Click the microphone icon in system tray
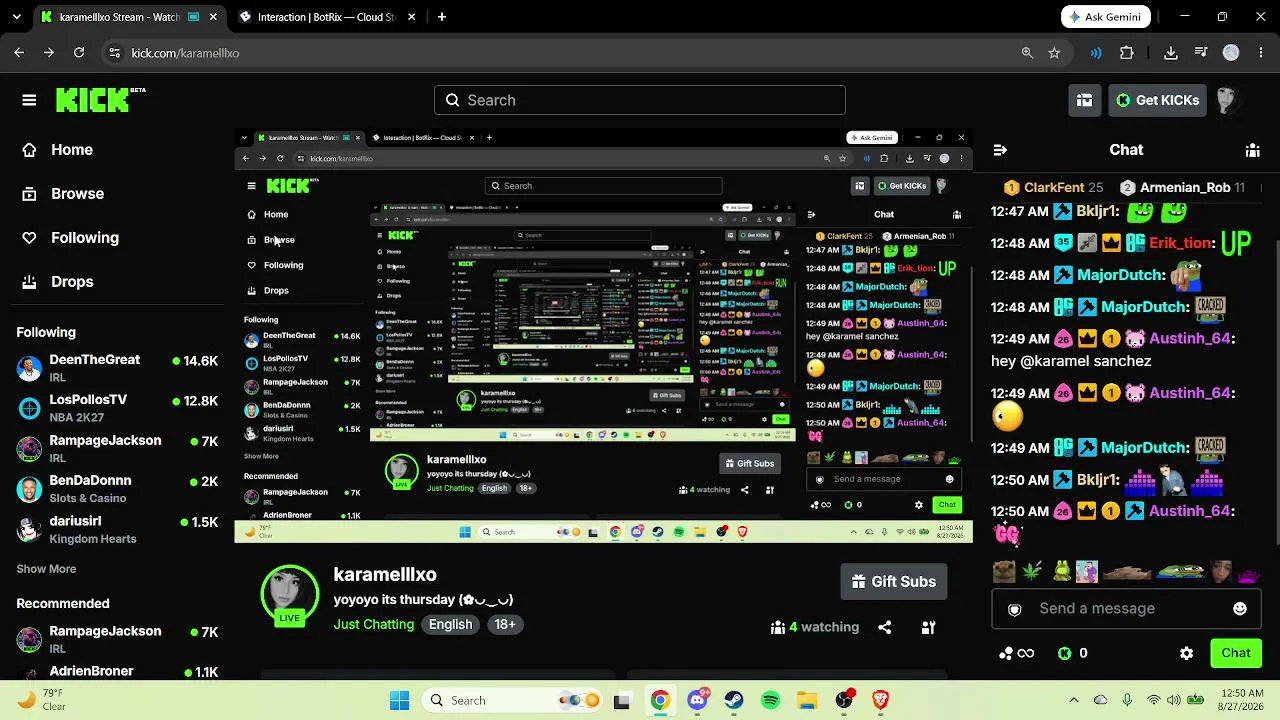The height and width of the screenshot is (720, 1280). tap(1127, 700)
